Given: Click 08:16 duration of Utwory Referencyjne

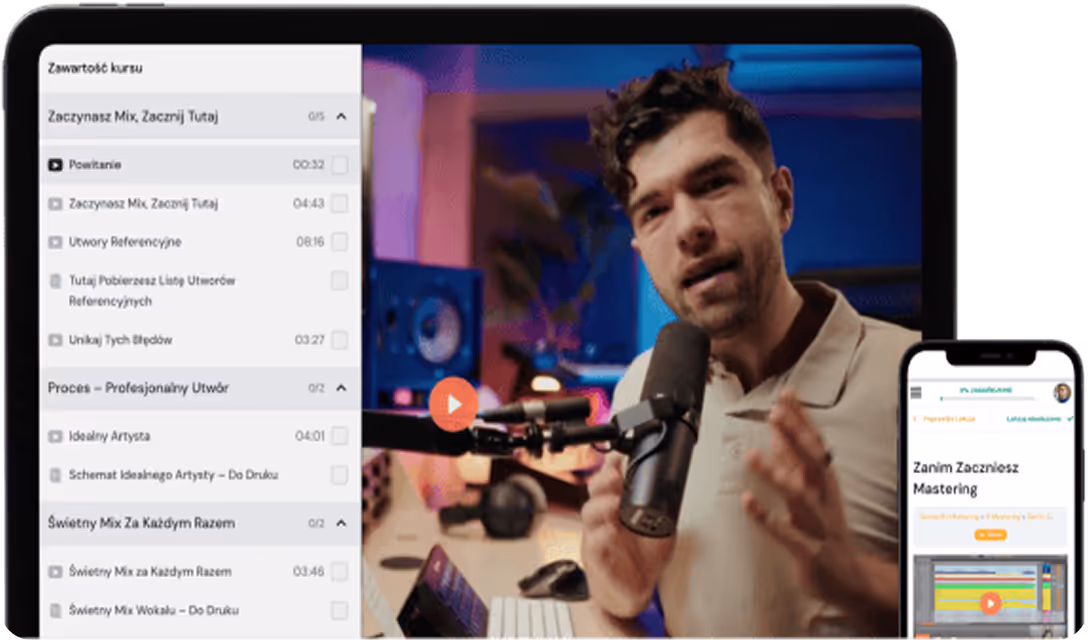Looking at the screenshot, I should [x=310, y=242].
